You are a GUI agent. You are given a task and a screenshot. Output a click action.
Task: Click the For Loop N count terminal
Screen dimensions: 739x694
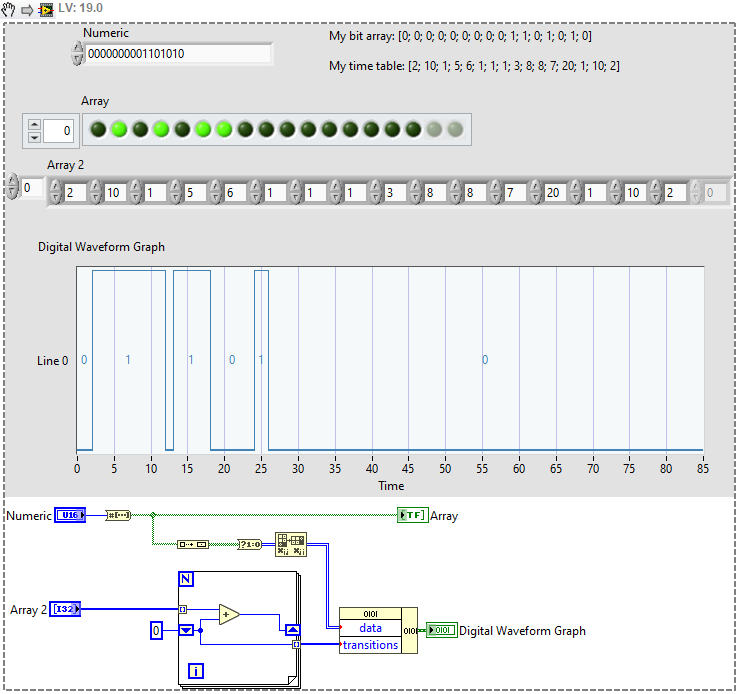(x=187, y=579)
